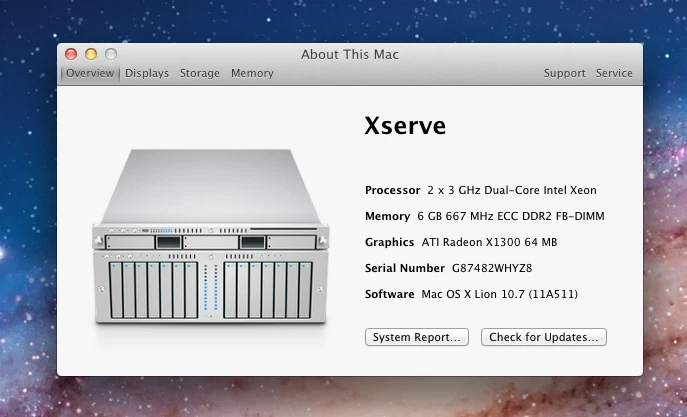This screenshot has height=417, width=687.
Task: Click Check for Updates… button
Action: click(x=544, y=337)
